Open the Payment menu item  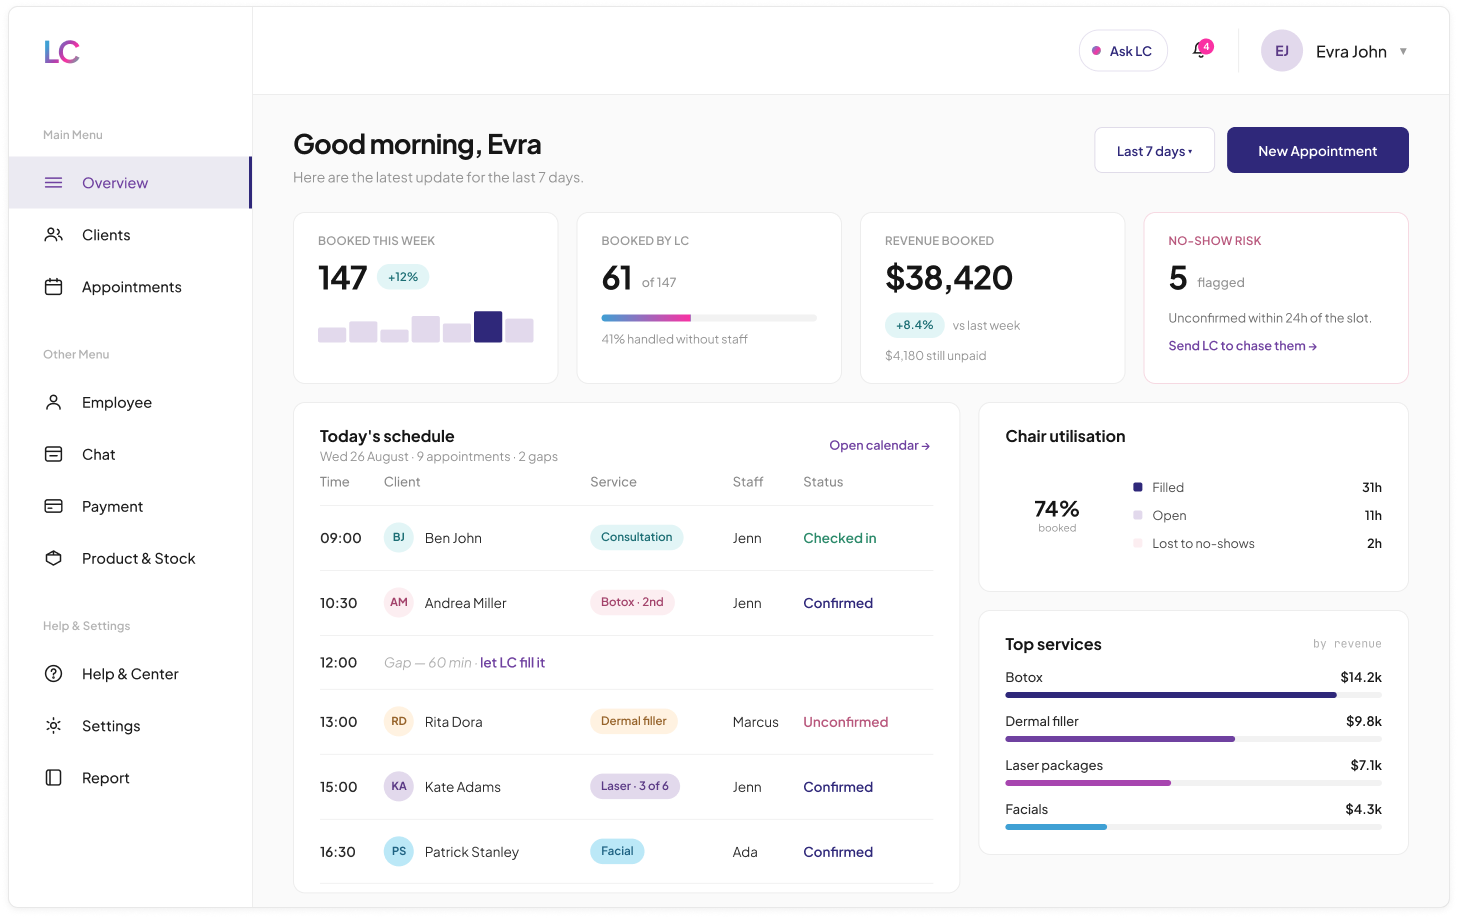[130, 506]
